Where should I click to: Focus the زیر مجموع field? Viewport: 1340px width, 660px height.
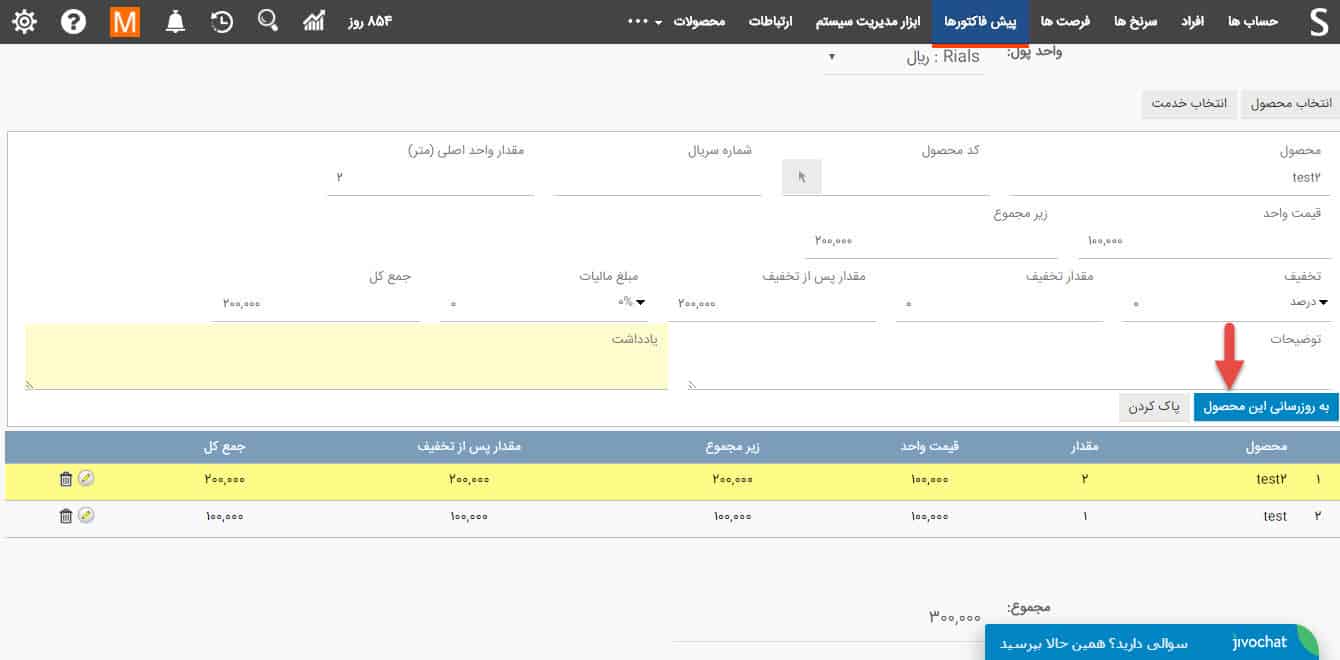[x=932, y=241]
